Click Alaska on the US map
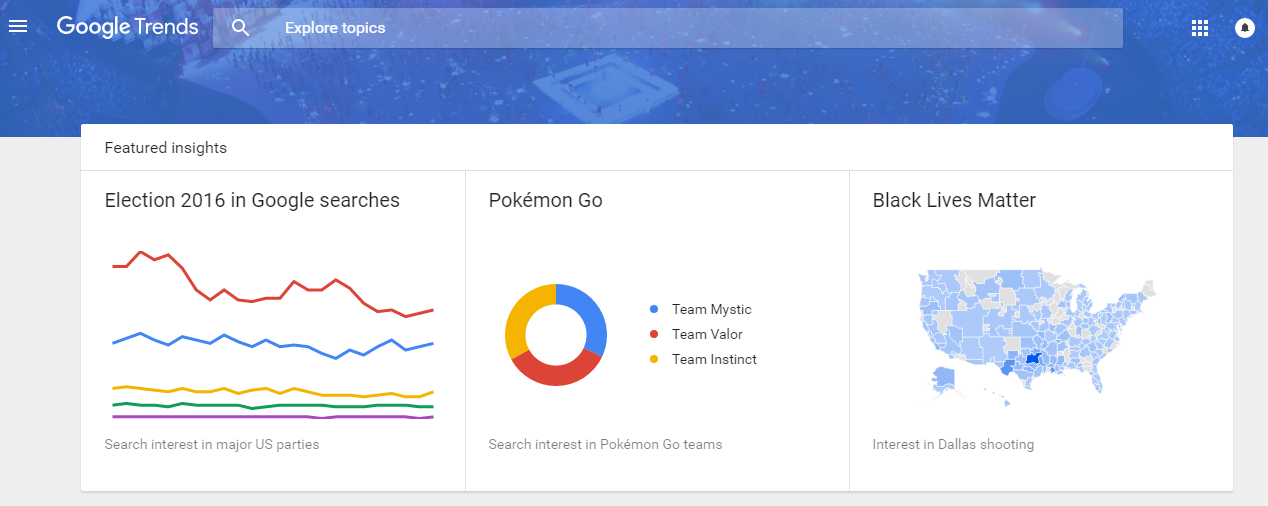The width and height of the screenshot is (1268, 506). (945, 380)
